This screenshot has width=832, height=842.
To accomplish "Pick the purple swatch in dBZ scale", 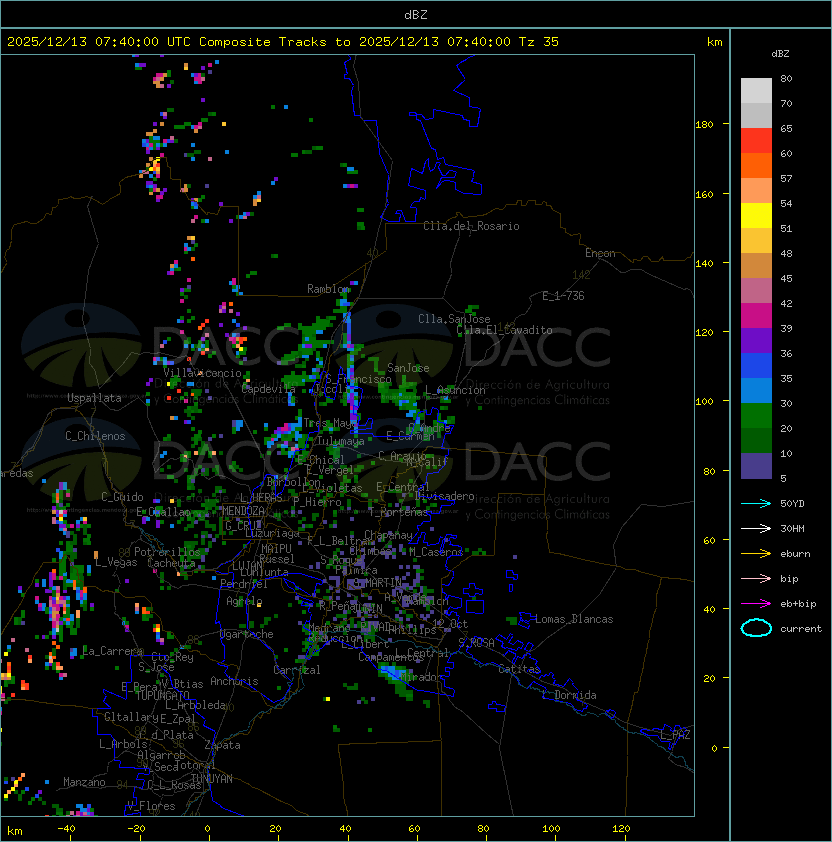I will (x=756, y=340).
